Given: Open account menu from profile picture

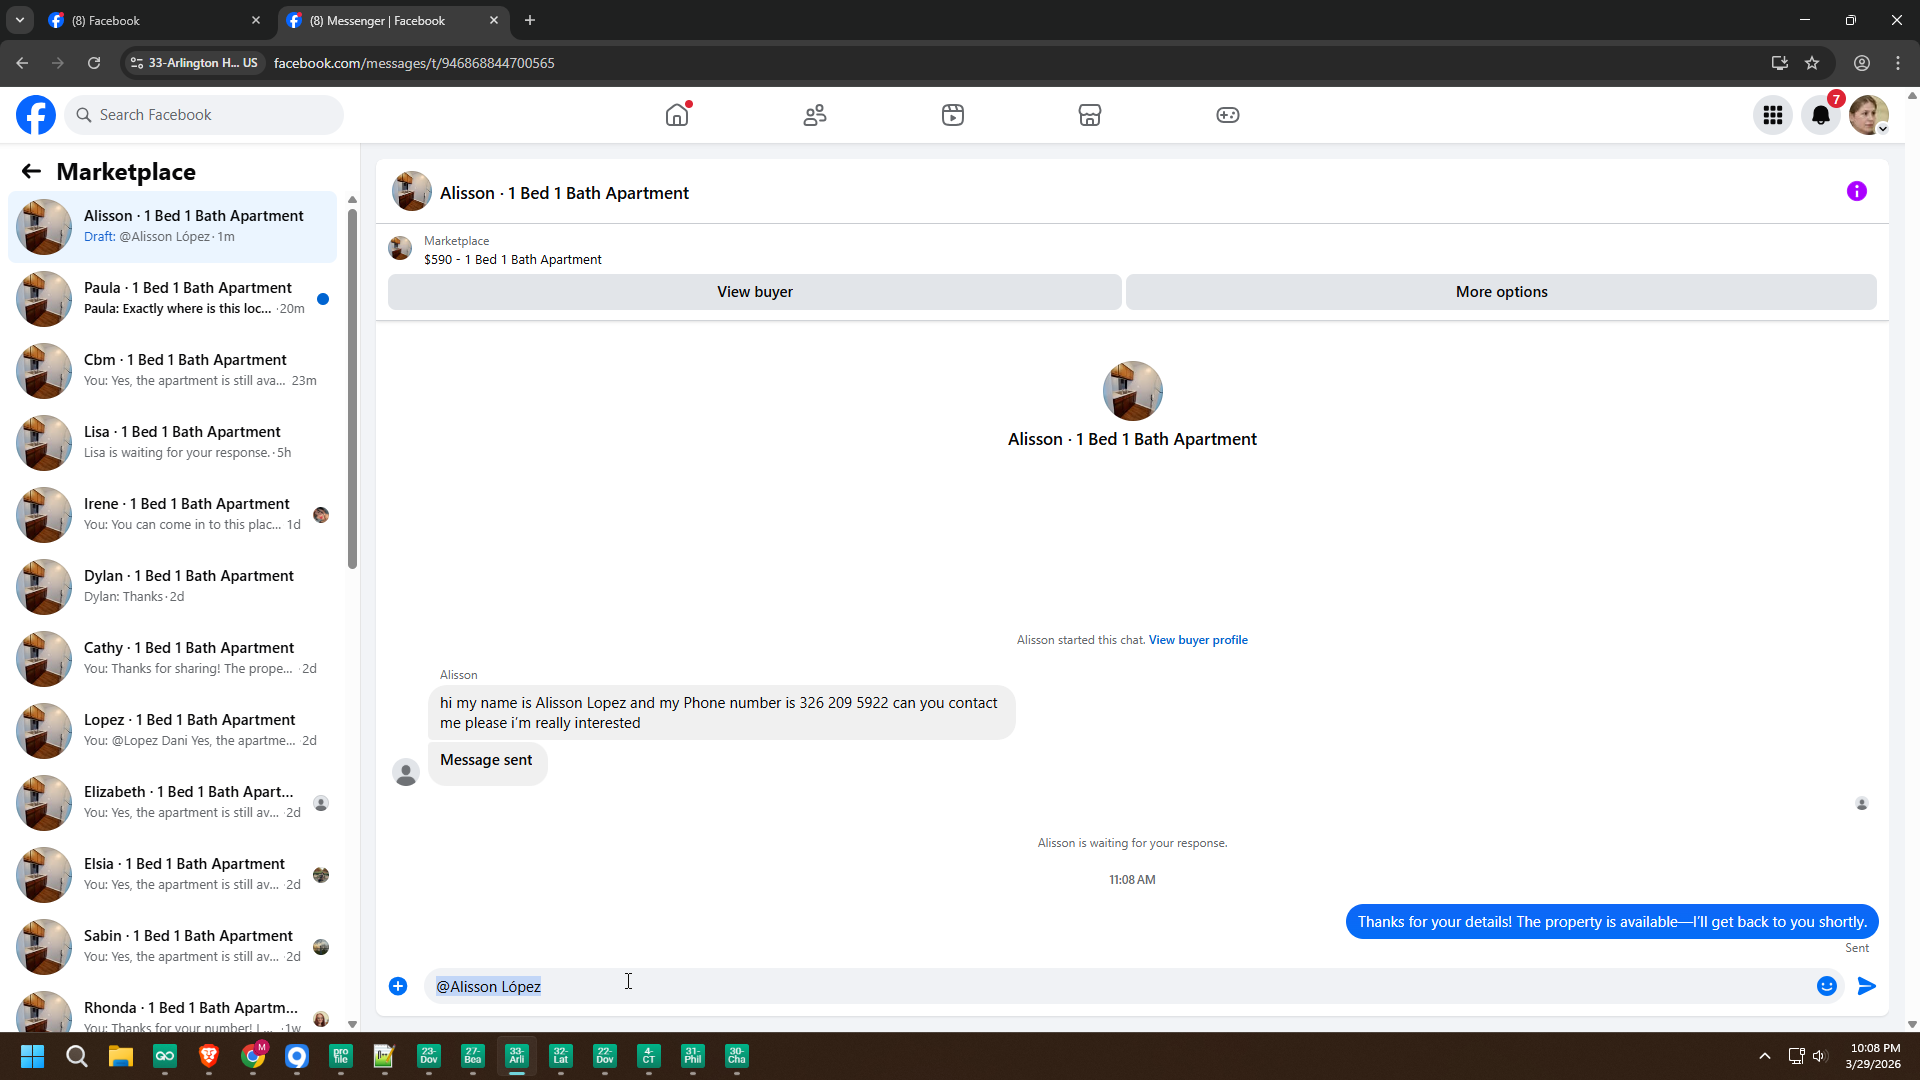Looking at the screenshot, I should tap(1869, 115).
